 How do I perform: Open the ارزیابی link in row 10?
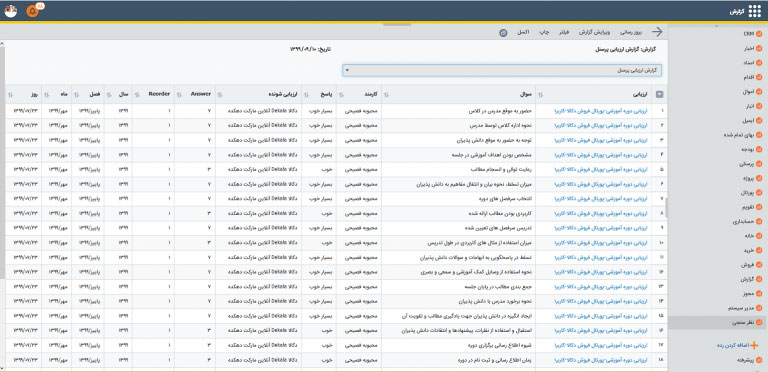click(600, 243)
